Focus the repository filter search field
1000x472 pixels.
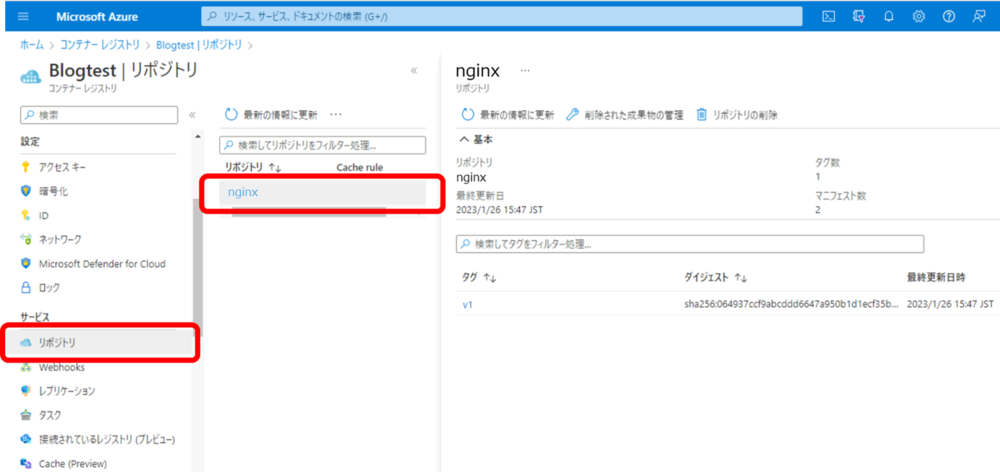[x=322, y=145]
